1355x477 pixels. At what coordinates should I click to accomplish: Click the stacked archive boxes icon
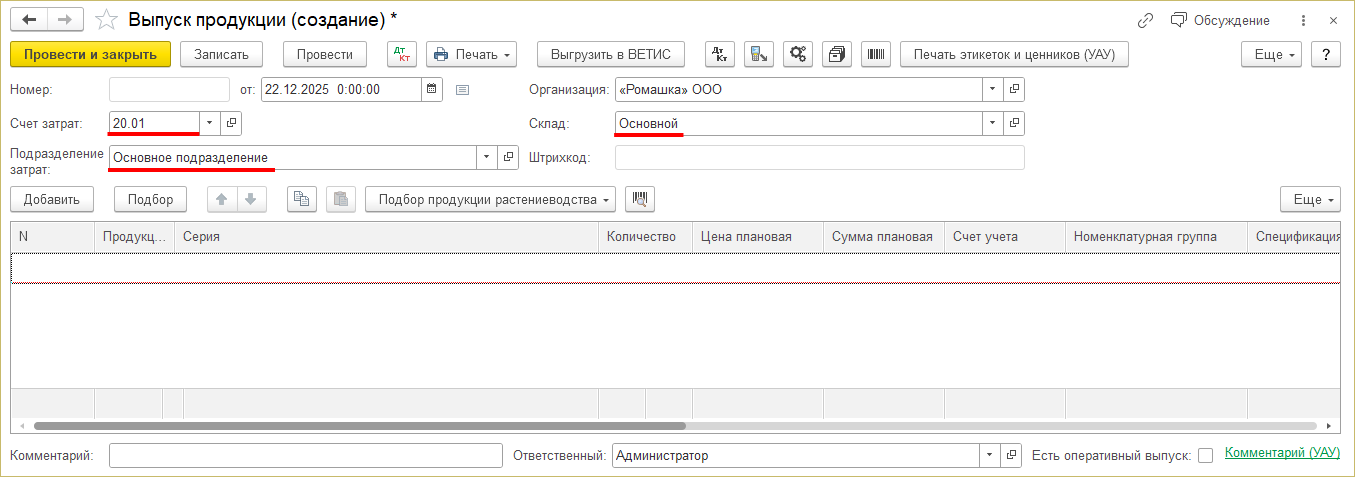click(837, 54)
